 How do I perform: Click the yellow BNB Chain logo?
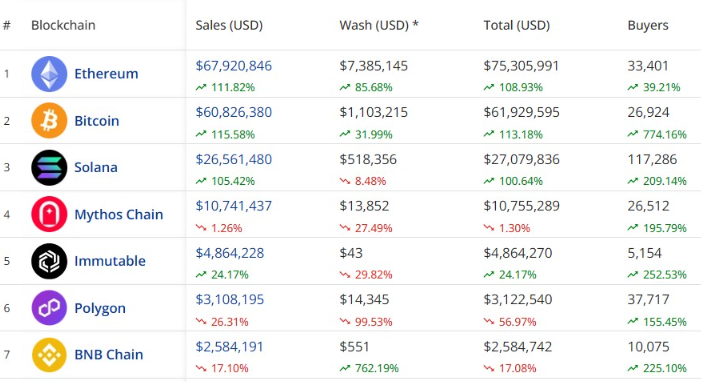coord(49,355)
